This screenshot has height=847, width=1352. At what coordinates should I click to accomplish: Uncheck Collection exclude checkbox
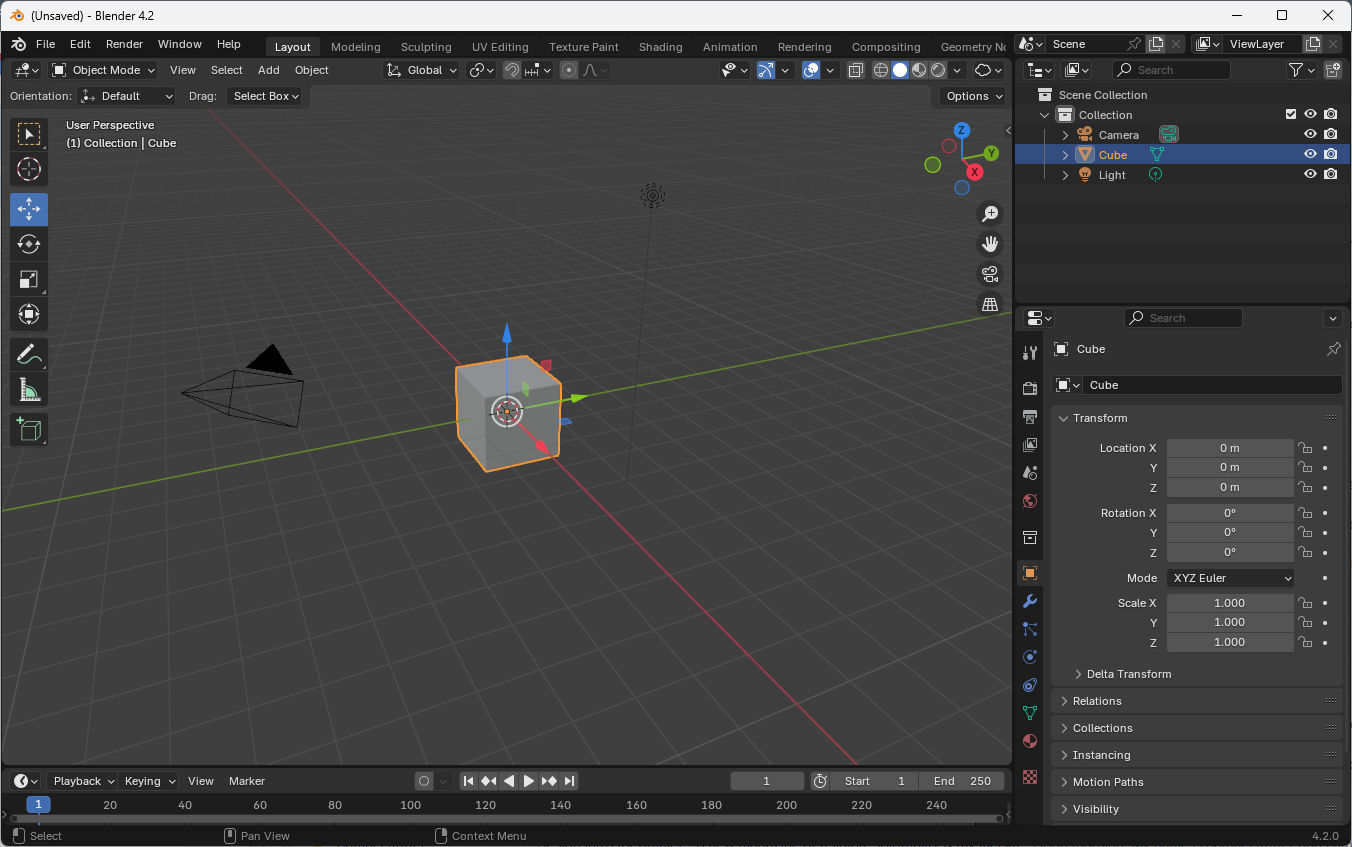point(1291,114)
